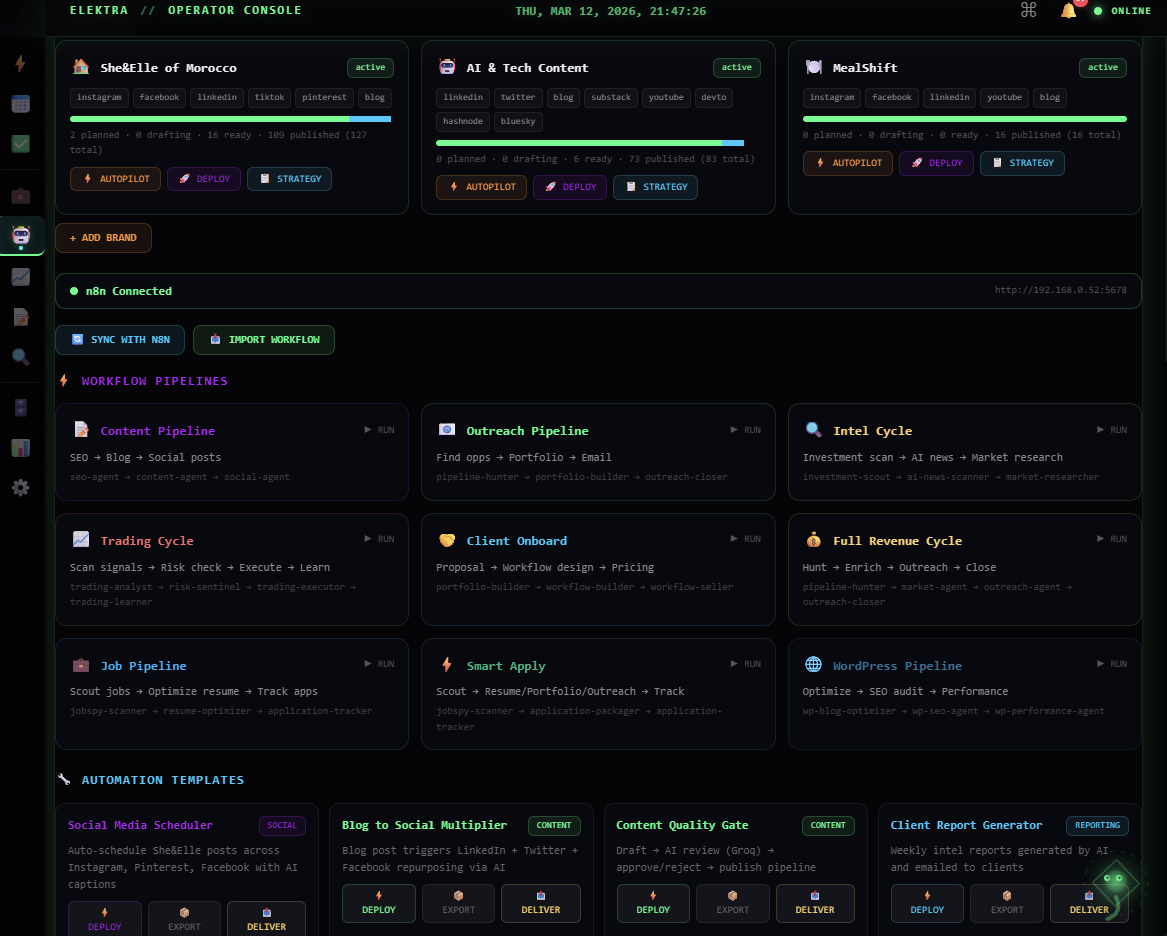The height and width of the screenshot is (936, 1167).
Task: Open the calendar icon in the sidebar
Action: point(20,103)
